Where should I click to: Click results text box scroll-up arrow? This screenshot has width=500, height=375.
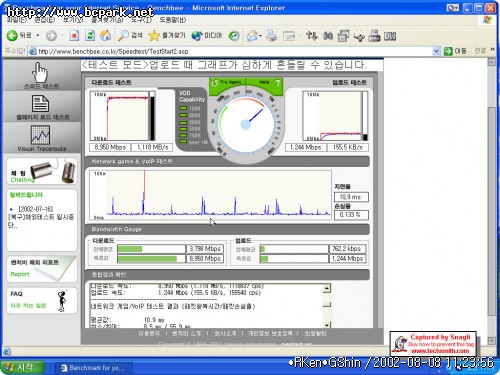pos(327,288)
